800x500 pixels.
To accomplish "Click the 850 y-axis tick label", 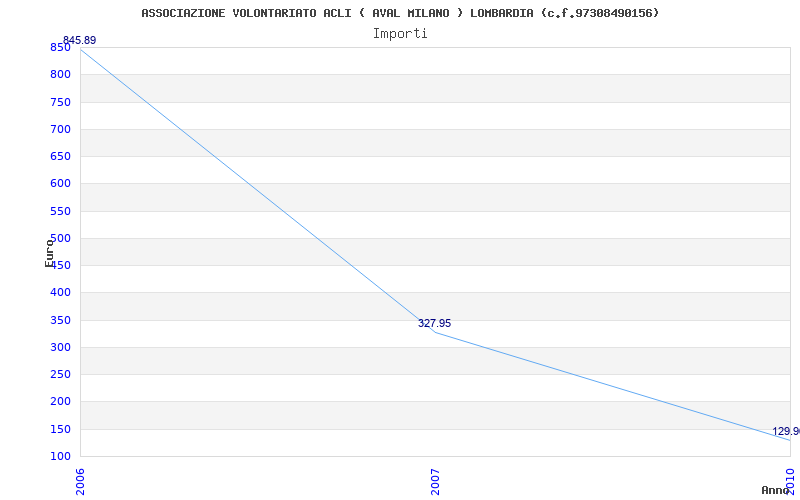I will (60, 47).
